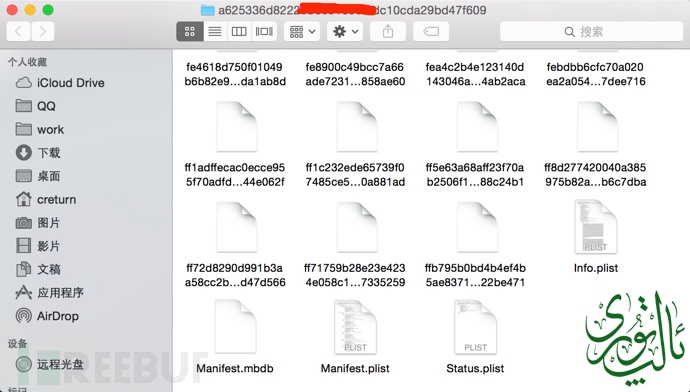Click the folder icon in the title bar

[x=207, y=10]
